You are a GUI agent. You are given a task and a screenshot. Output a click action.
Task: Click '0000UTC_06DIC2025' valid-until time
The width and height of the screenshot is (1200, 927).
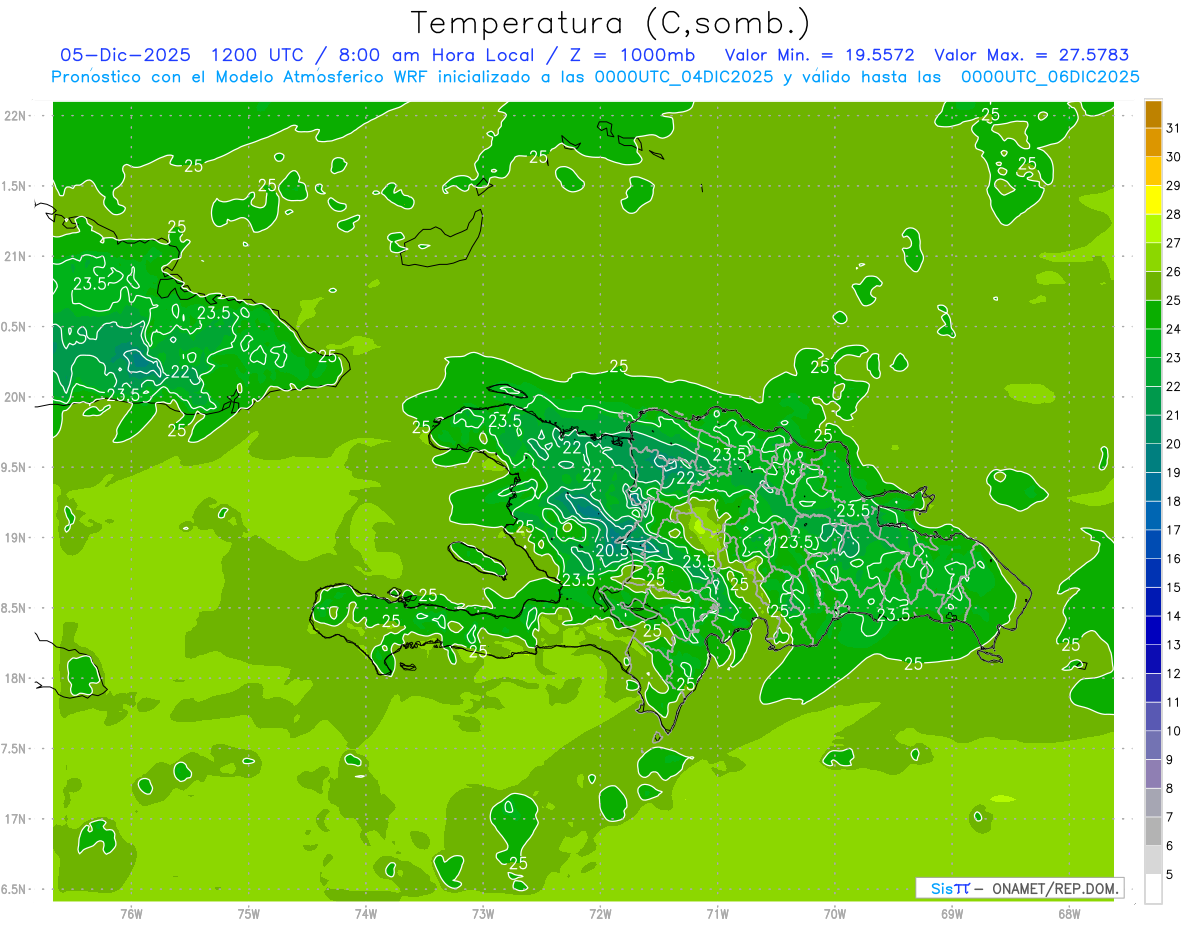[x=1050, y=77]
